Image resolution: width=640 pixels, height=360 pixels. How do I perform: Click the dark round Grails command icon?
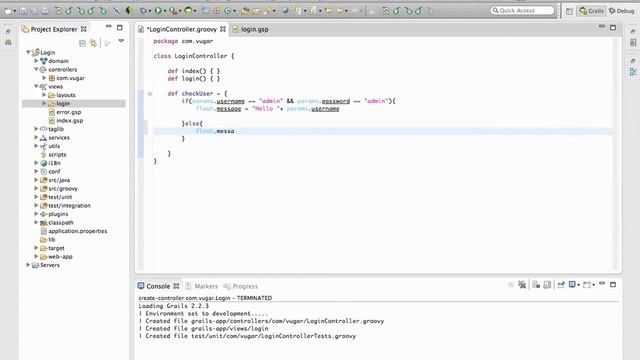coord(129,11)
